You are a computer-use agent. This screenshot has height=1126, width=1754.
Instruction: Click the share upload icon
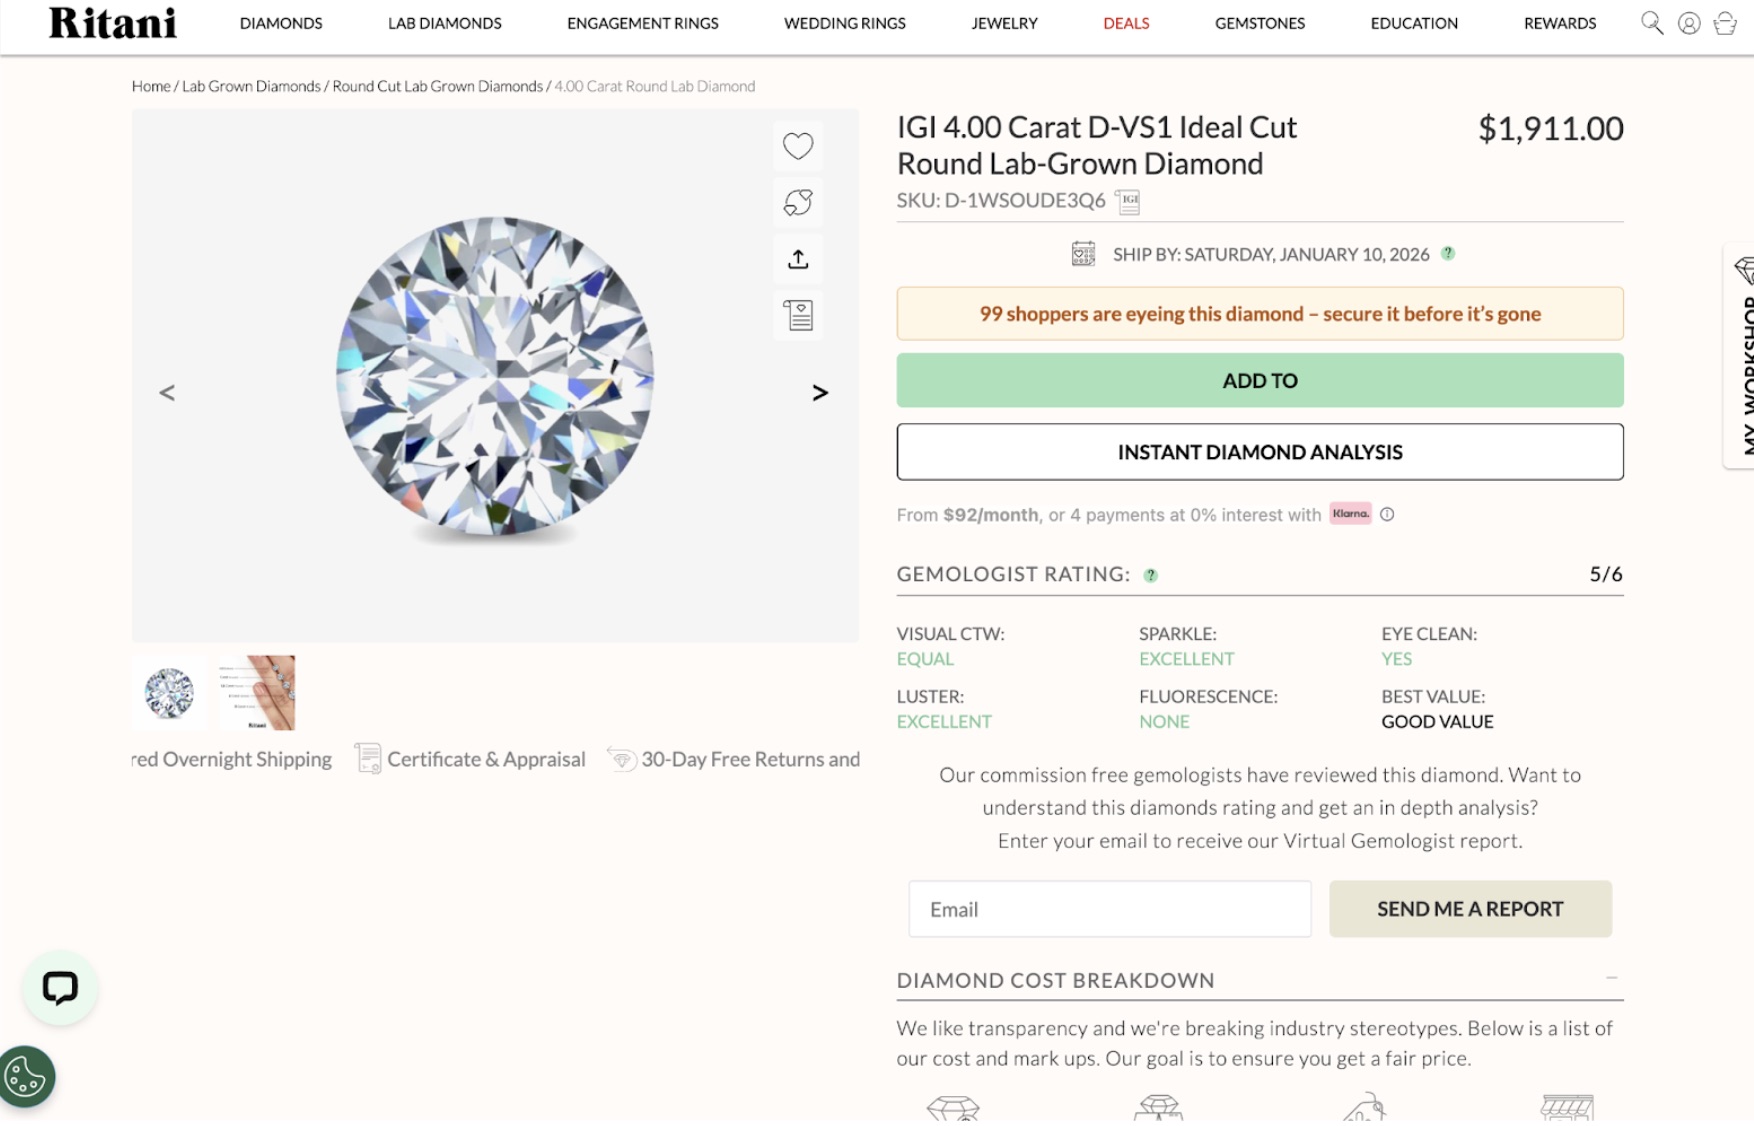(x=797, y=259)
